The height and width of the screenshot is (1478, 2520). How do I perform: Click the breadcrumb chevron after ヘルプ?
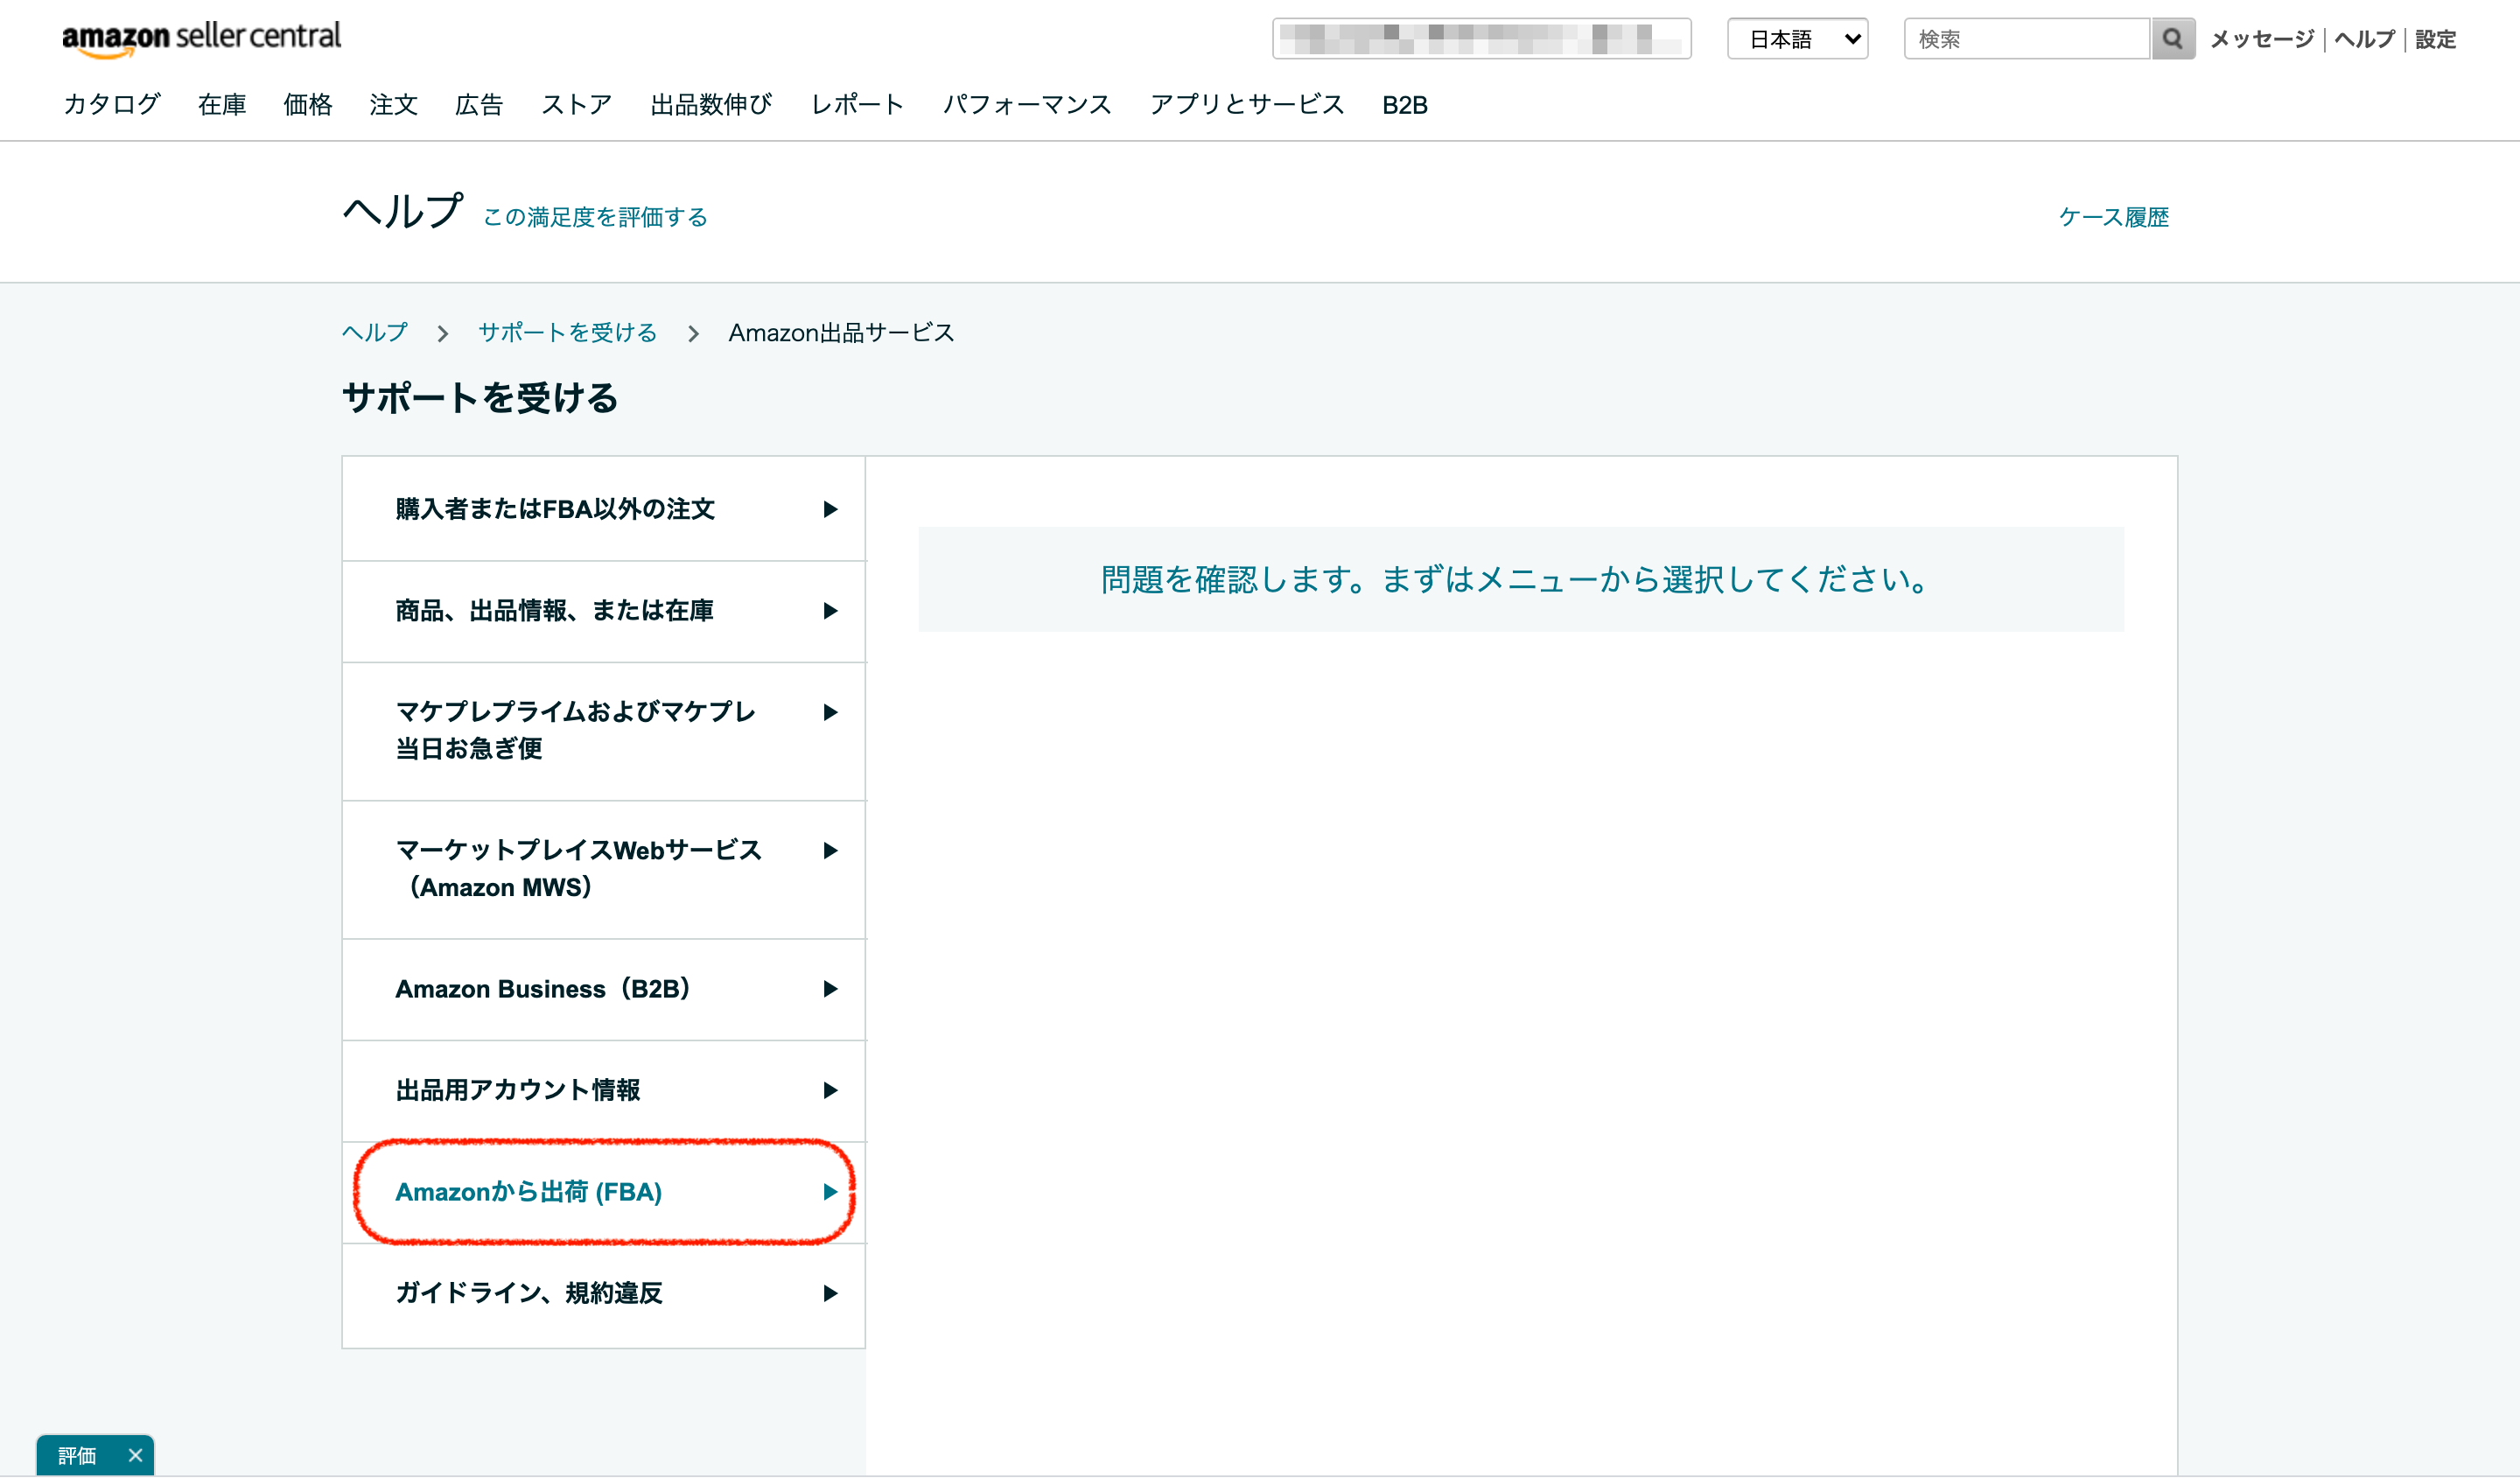pos(442,333)
